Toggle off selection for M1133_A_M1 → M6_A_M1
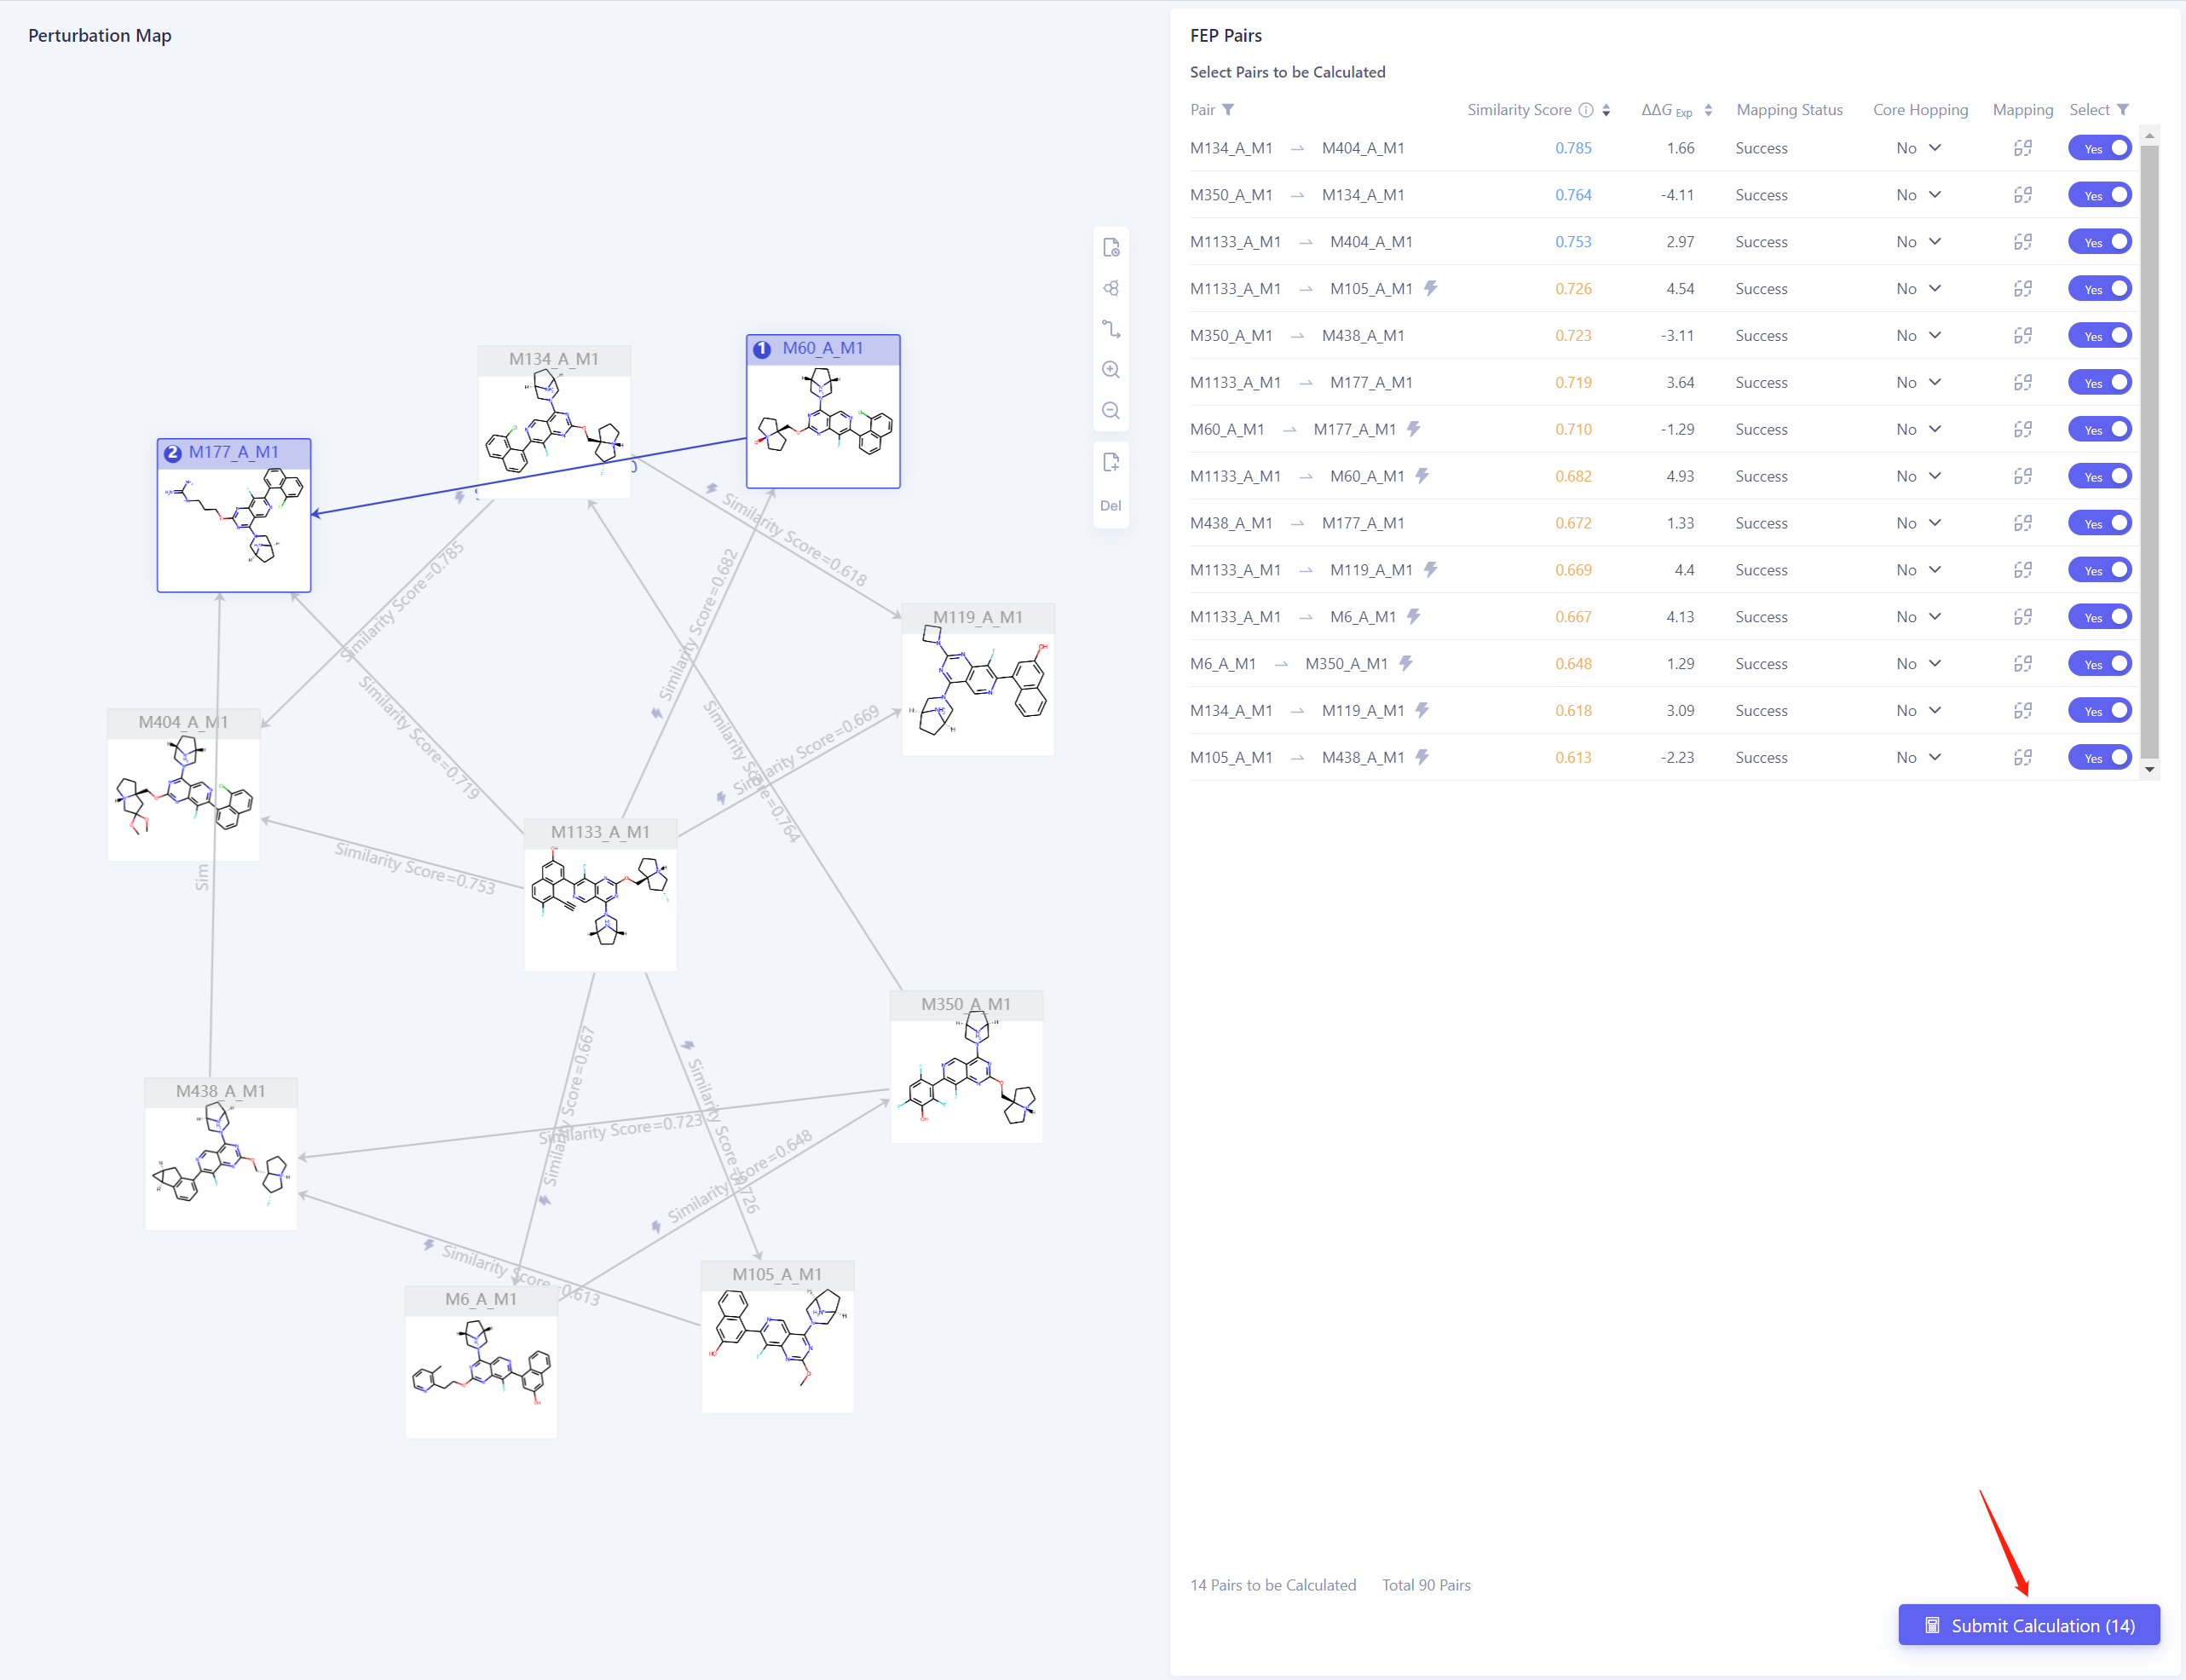The width and height of the screenshot is (2186, 1680). tap(2099, 618)
